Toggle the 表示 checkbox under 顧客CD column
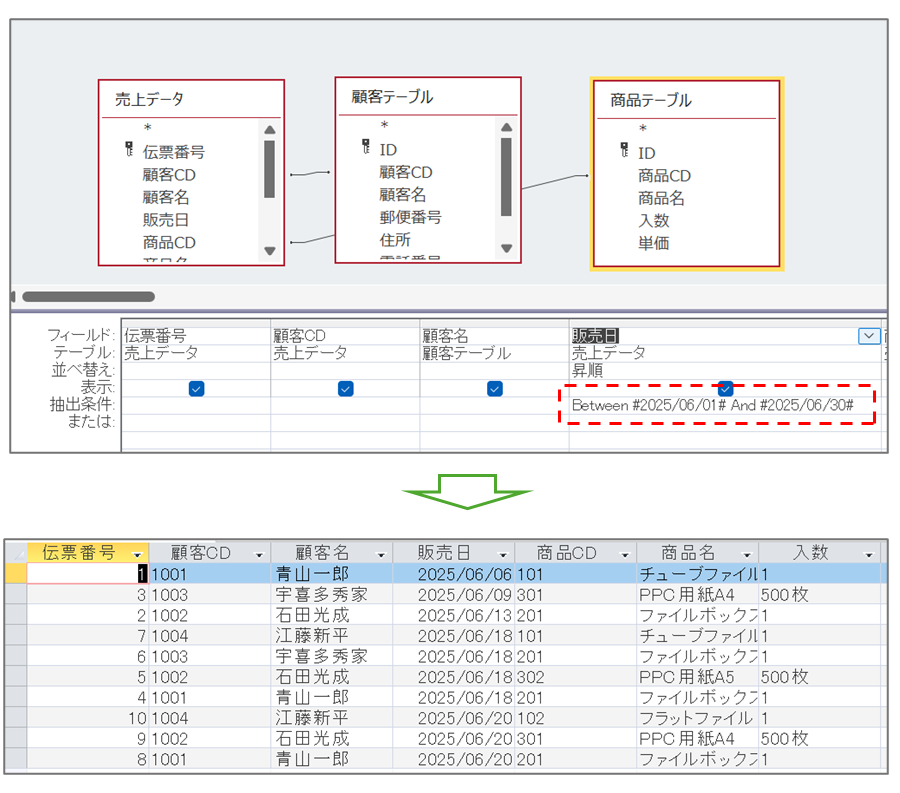The height and width of the screenshot is (793, 900). (345, 389)
